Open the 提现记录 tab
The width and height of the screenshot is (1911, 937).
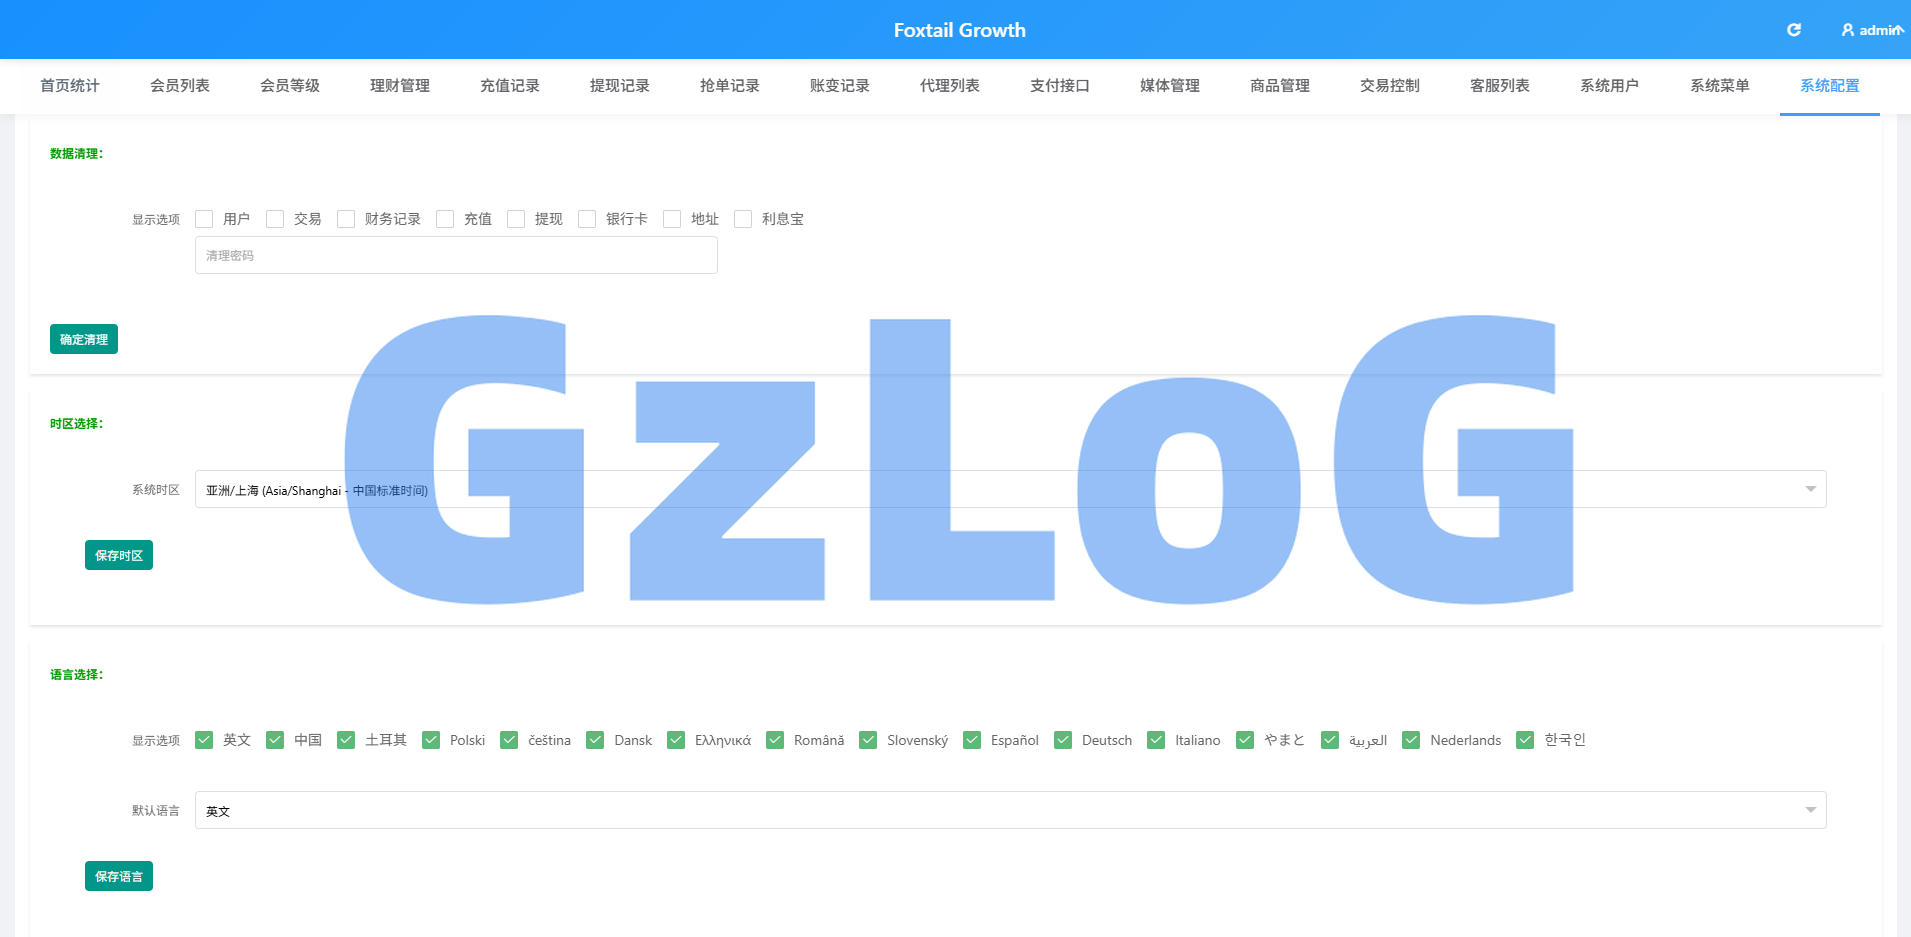620,86
